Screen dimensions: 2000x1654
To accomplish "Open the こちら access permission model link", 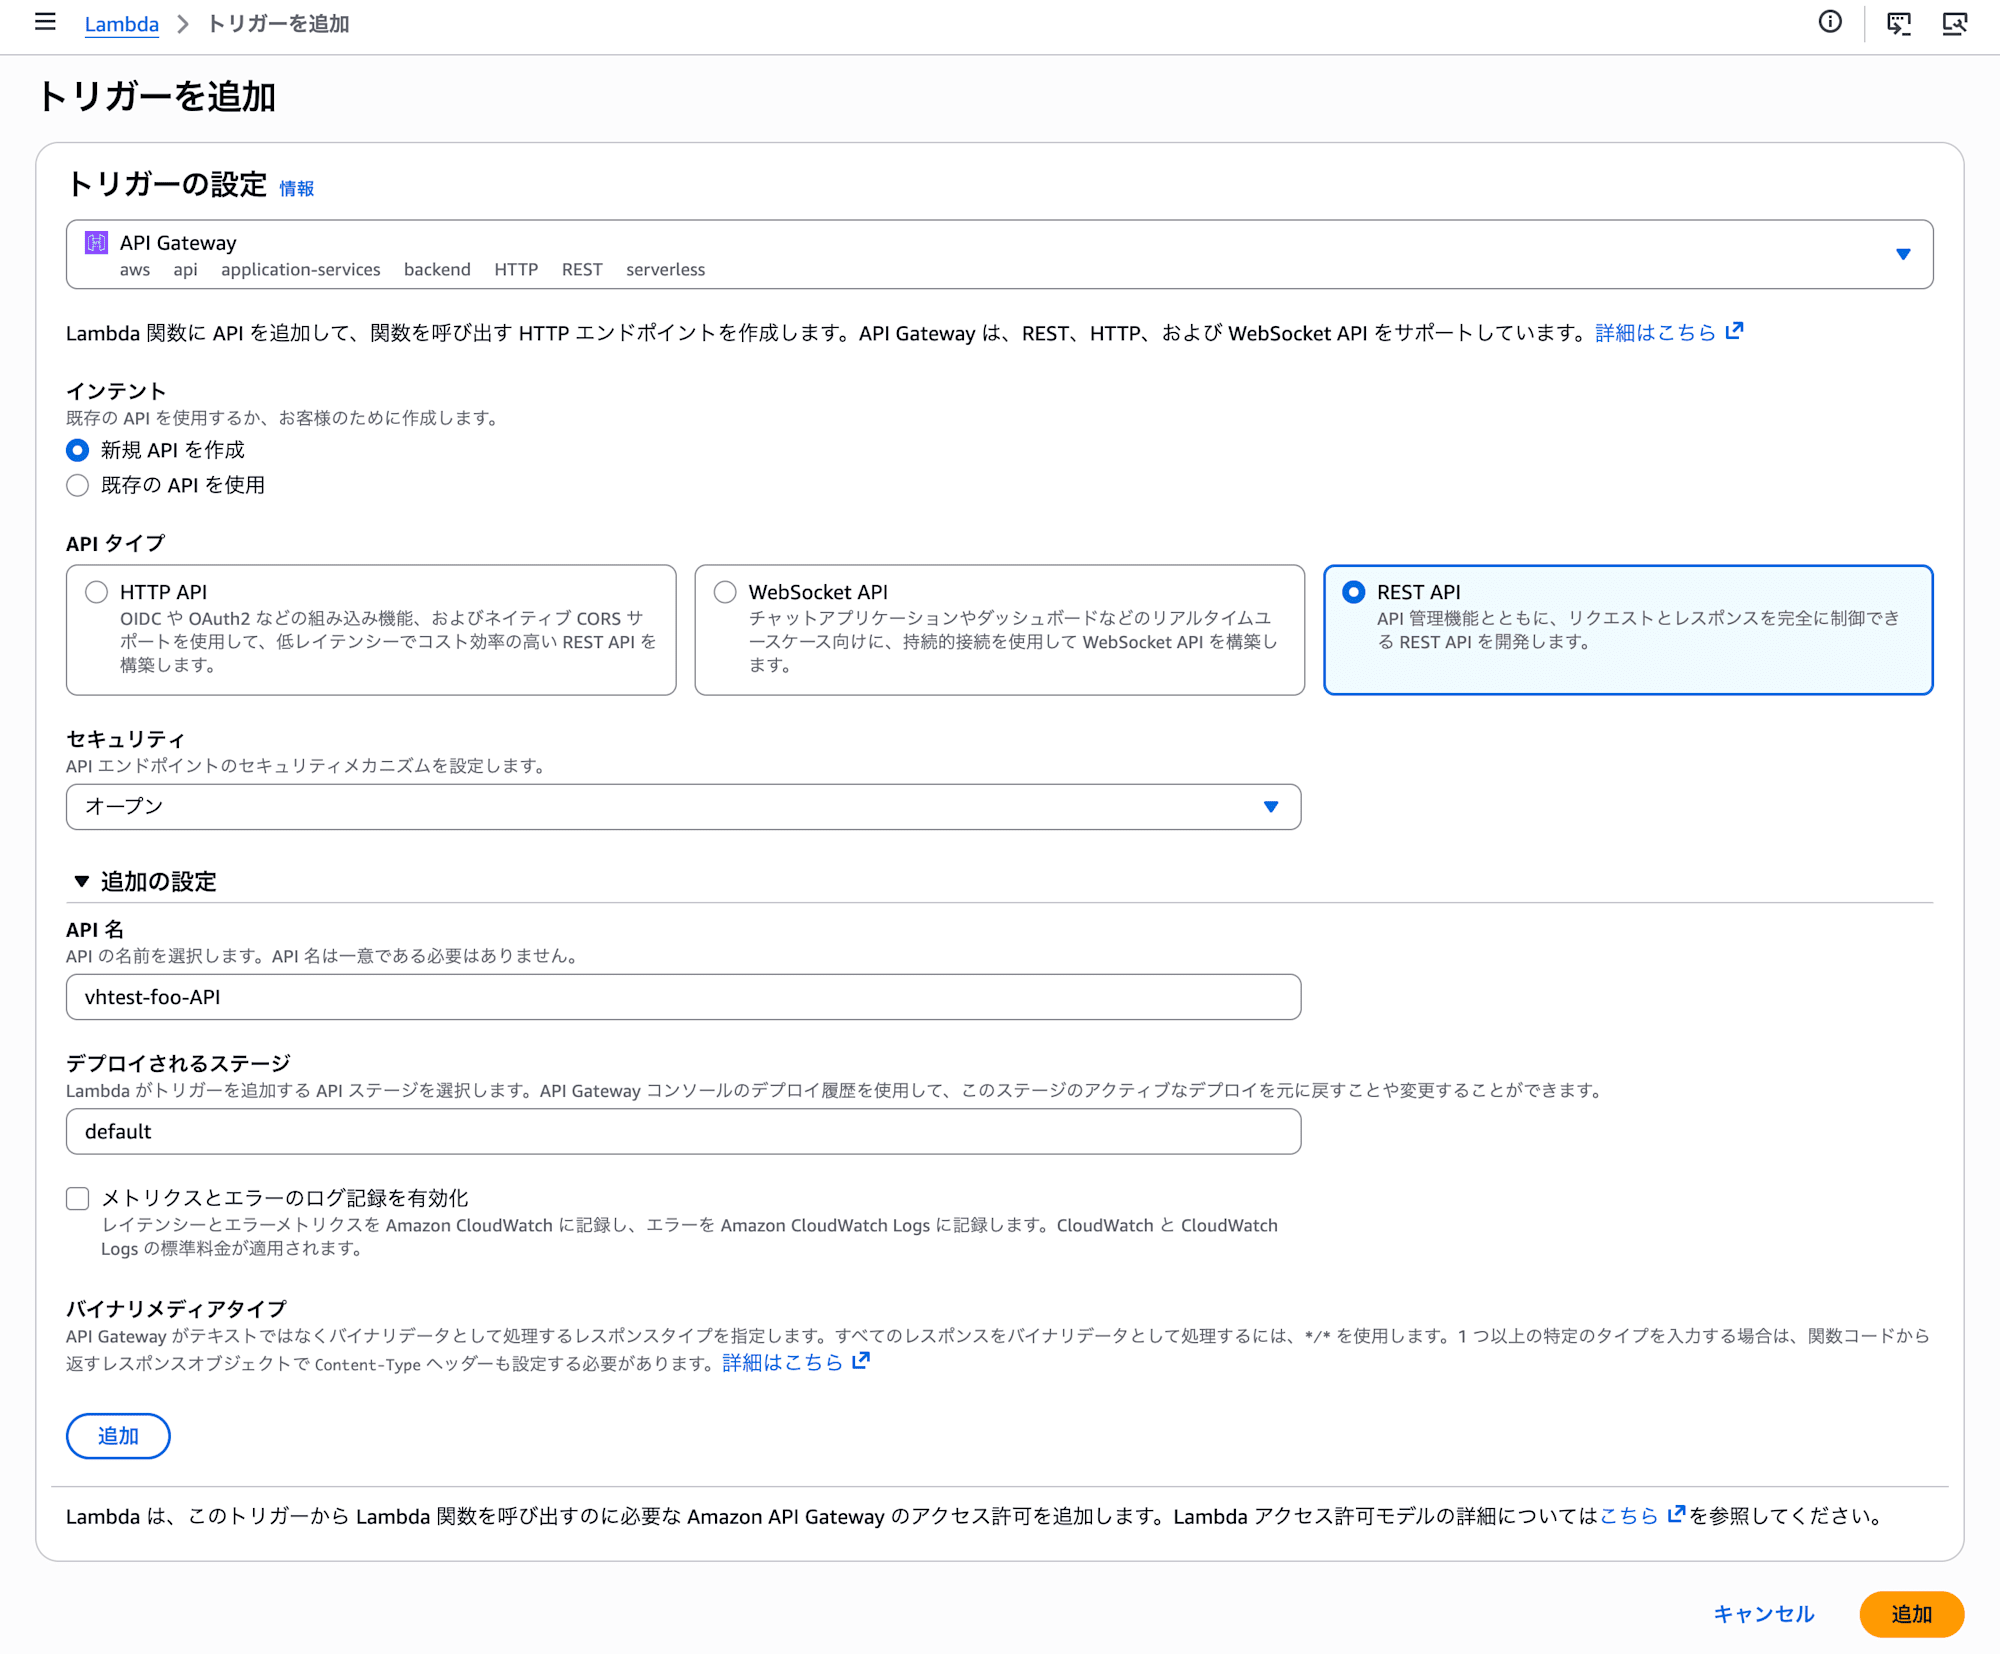I will point(1629,1516).
